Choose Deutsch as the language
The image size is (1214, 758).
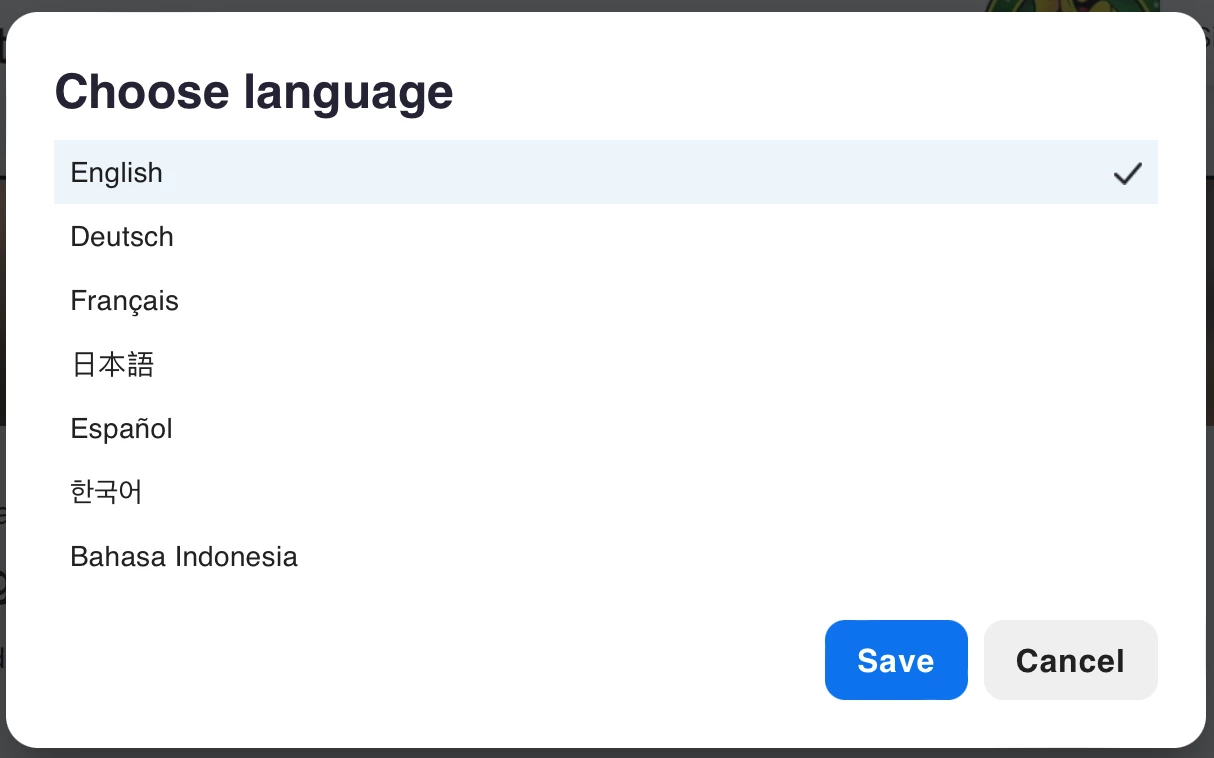pyautogui.click(x=606, y=236)
